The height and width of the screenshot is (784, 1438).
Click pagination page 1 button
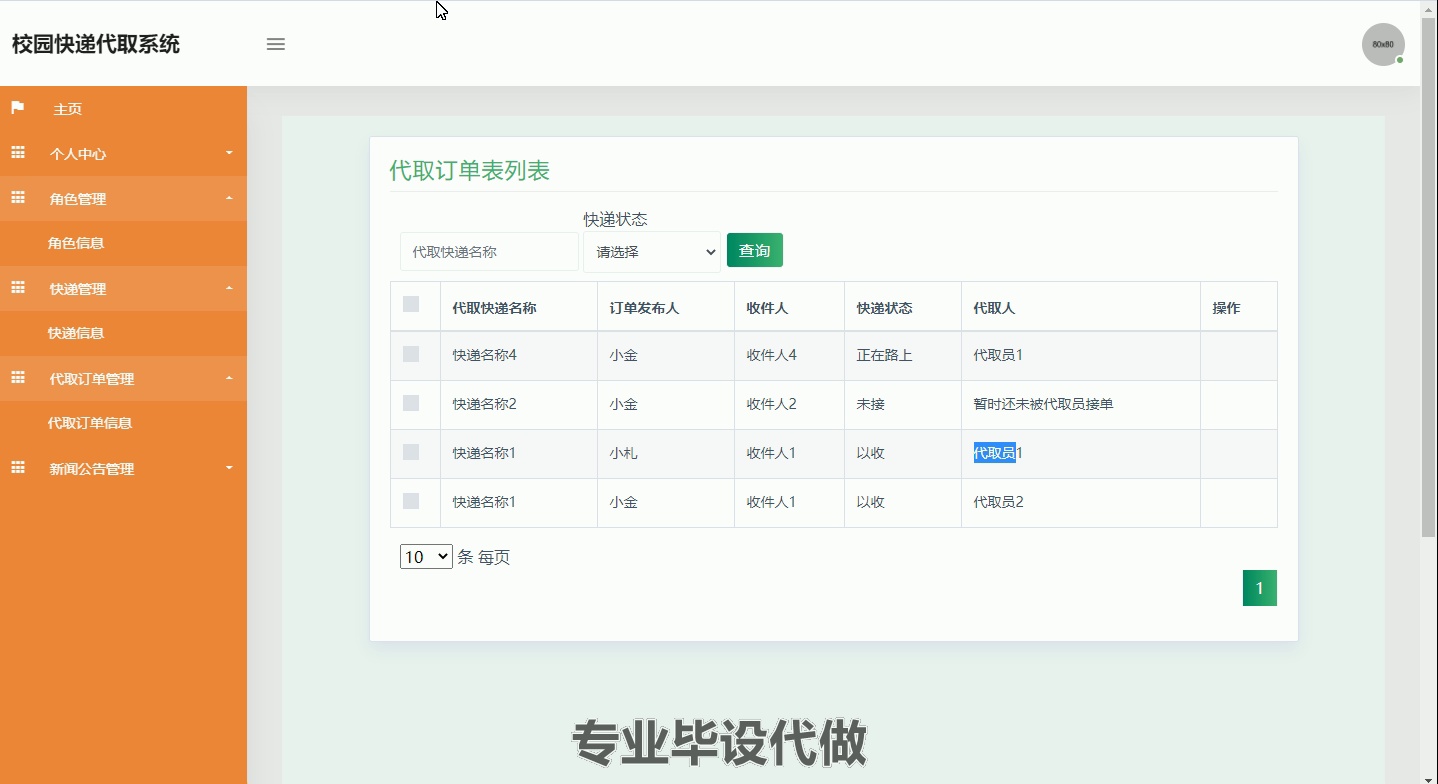(x=1259, y=587)
